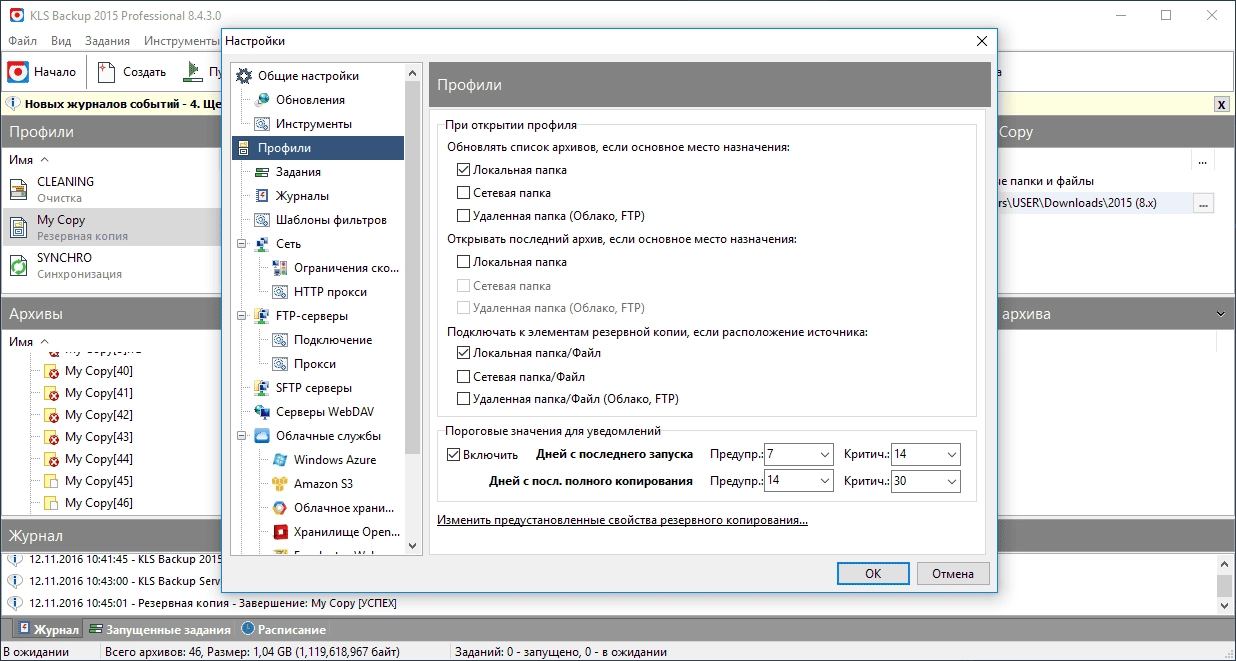Screen dimensions: 1236x661
Task: Select My Copy profile in main window
Action: coord(112,227)
